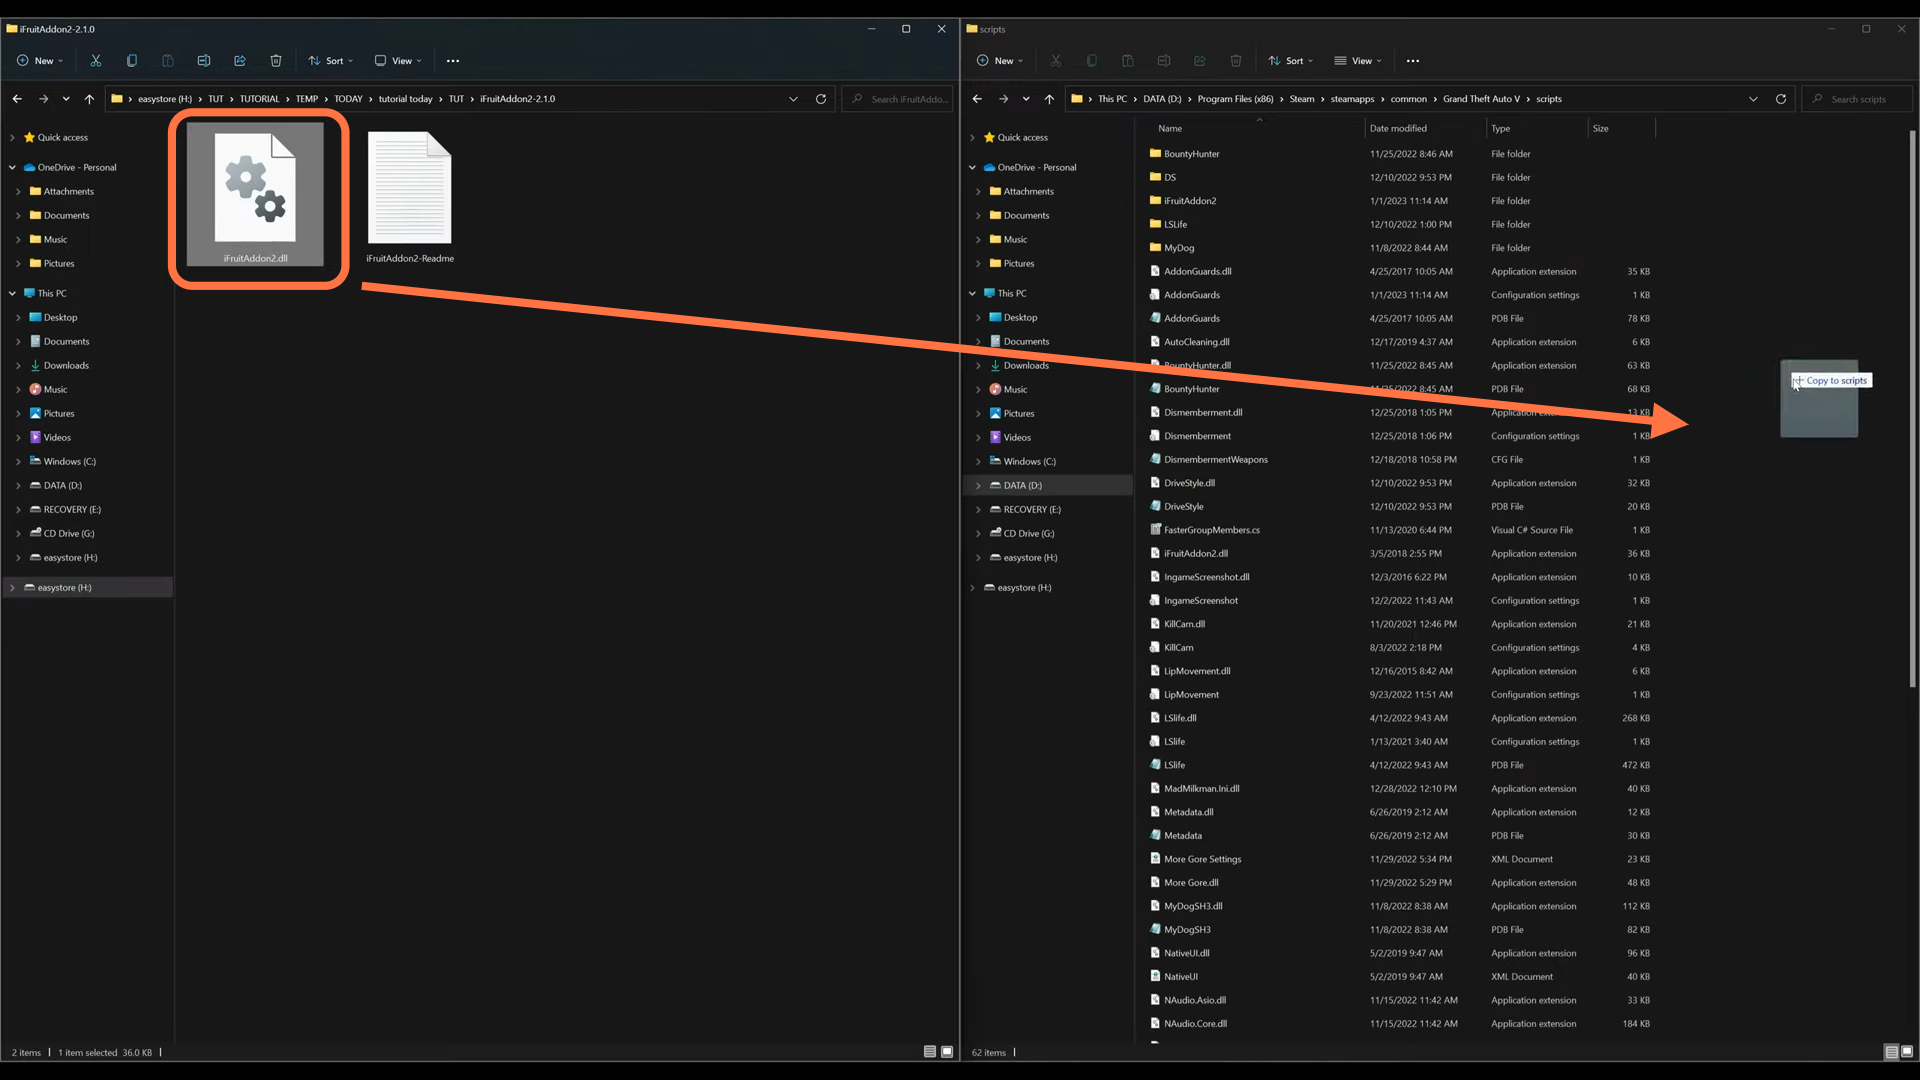The height and width of the screenshot is (1080, 1920).
Task: Sort by Date modified column header
Action: click(1425, 129)
